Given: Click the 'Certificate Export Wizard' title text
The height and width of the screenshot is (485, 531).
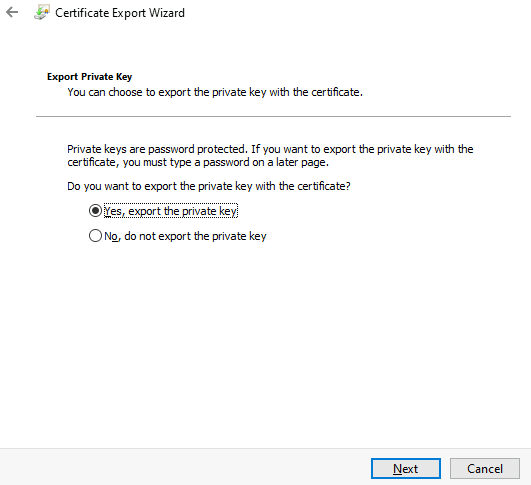Looking at the screenshot, I should [120, 13].
